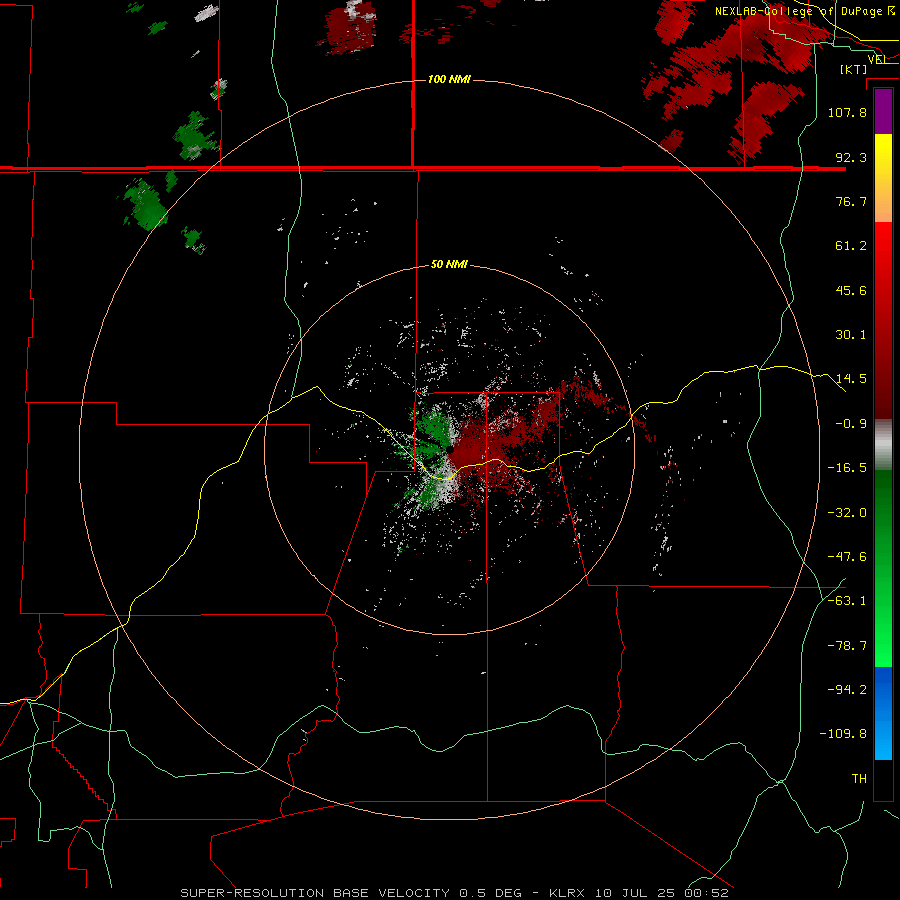This screenshot has height=900, width=900.
Task: Click the VEL legend title
Action: point(878,59)
